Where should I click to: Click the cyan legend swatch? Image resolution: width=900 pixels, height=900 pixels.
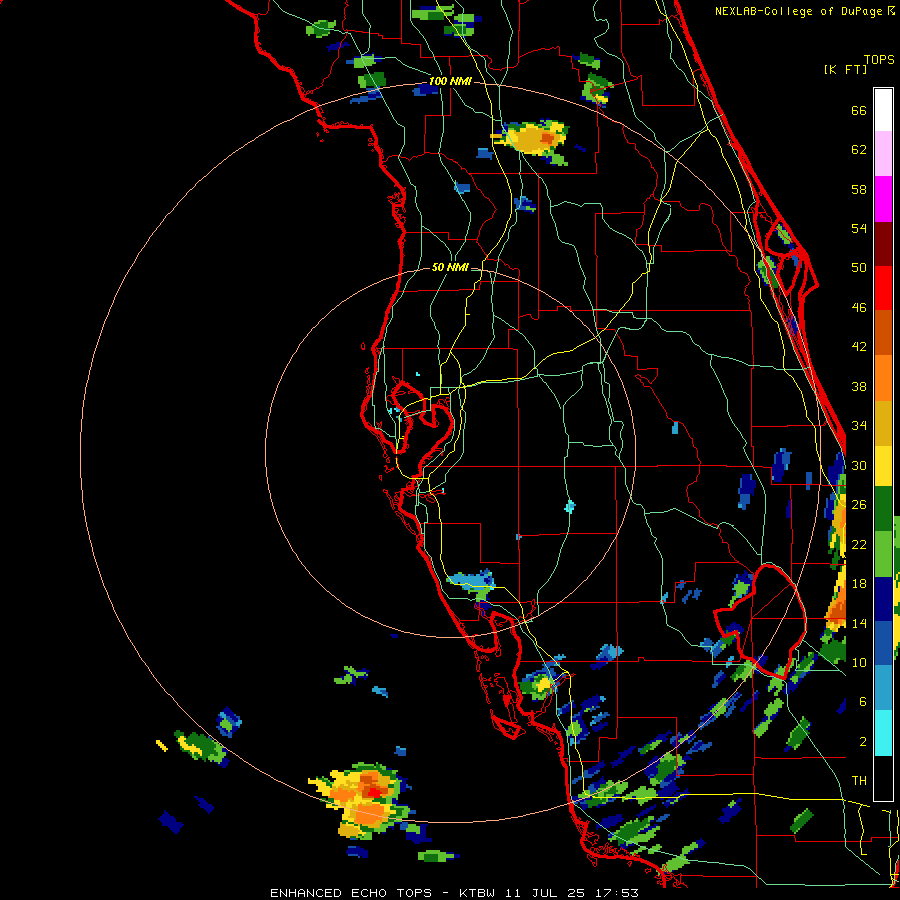click(883, 733)
